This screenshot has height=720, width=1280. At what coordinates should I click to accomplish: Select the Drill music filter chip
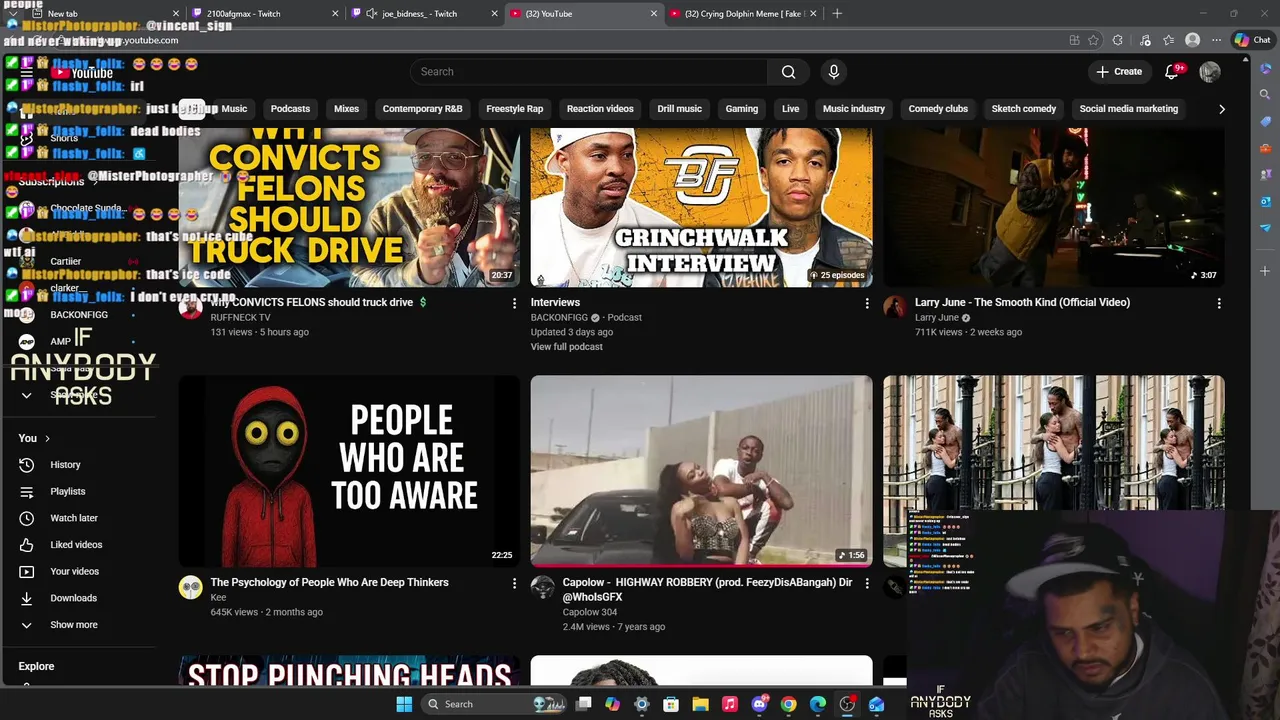point(679,109)
